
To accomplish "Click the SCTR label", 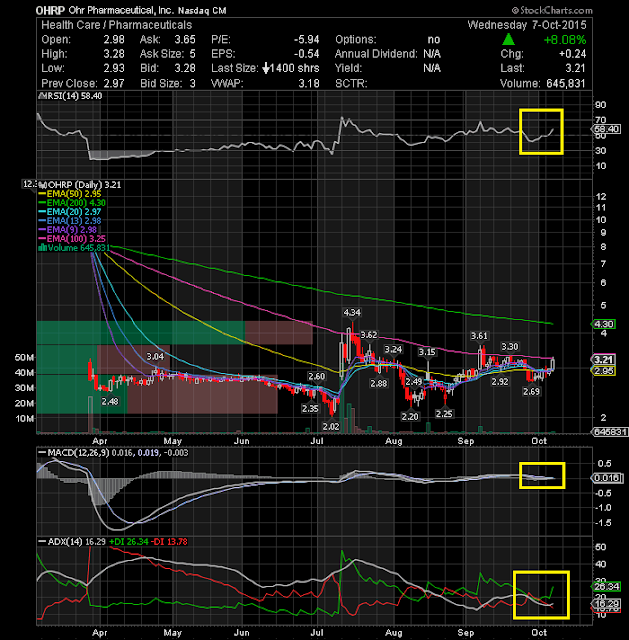I will 351,83.
